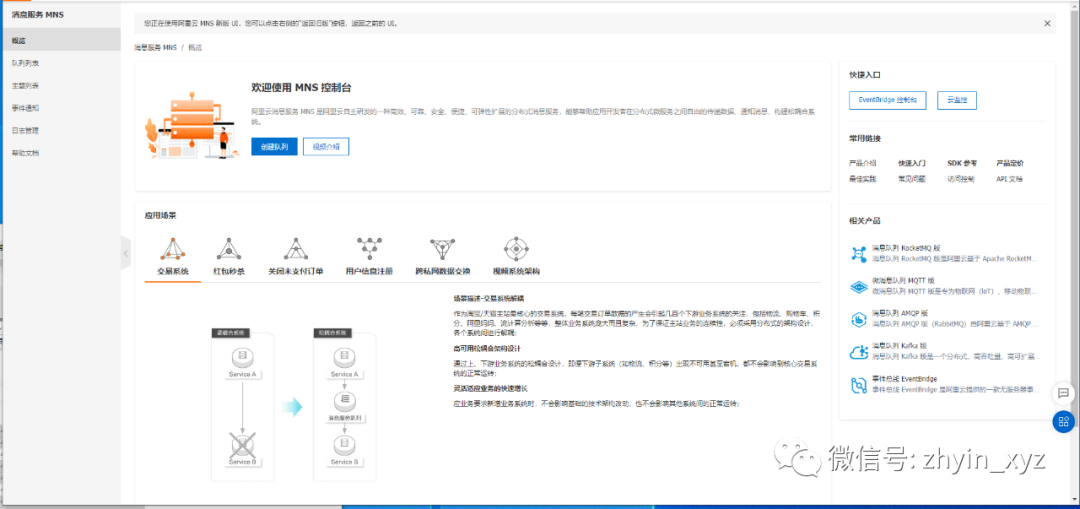This screenshot has height=509, width=1080.
Task: Click the 快捷入口 section heading
Action: coord(864,74)
